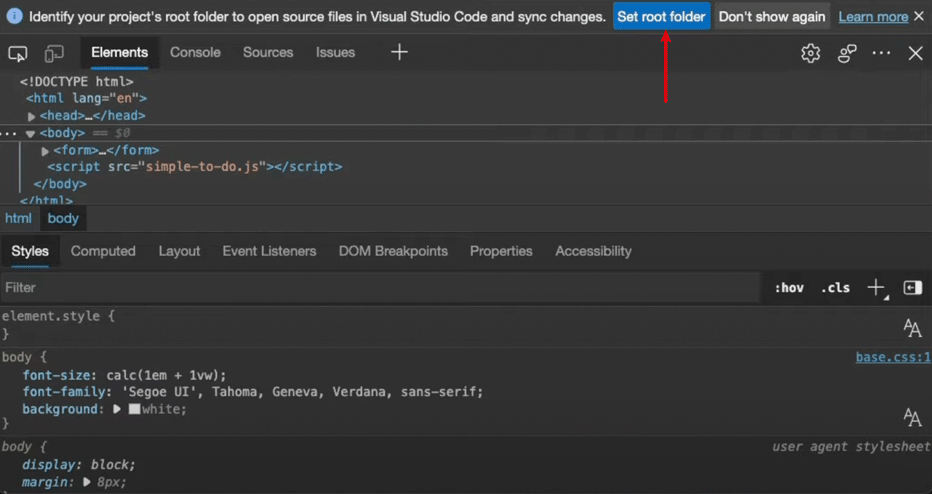Click the element.style rule header

[58, 316]
